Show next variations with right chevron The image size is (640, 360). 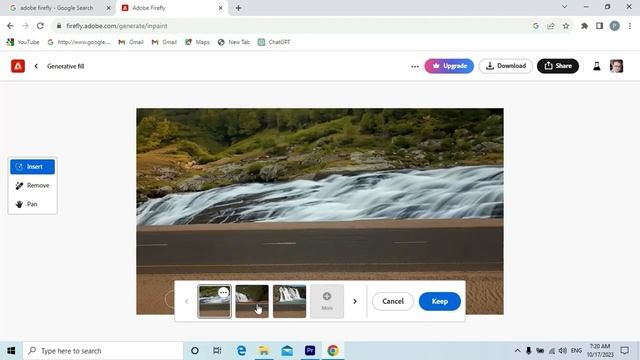[x=355, y=301]
